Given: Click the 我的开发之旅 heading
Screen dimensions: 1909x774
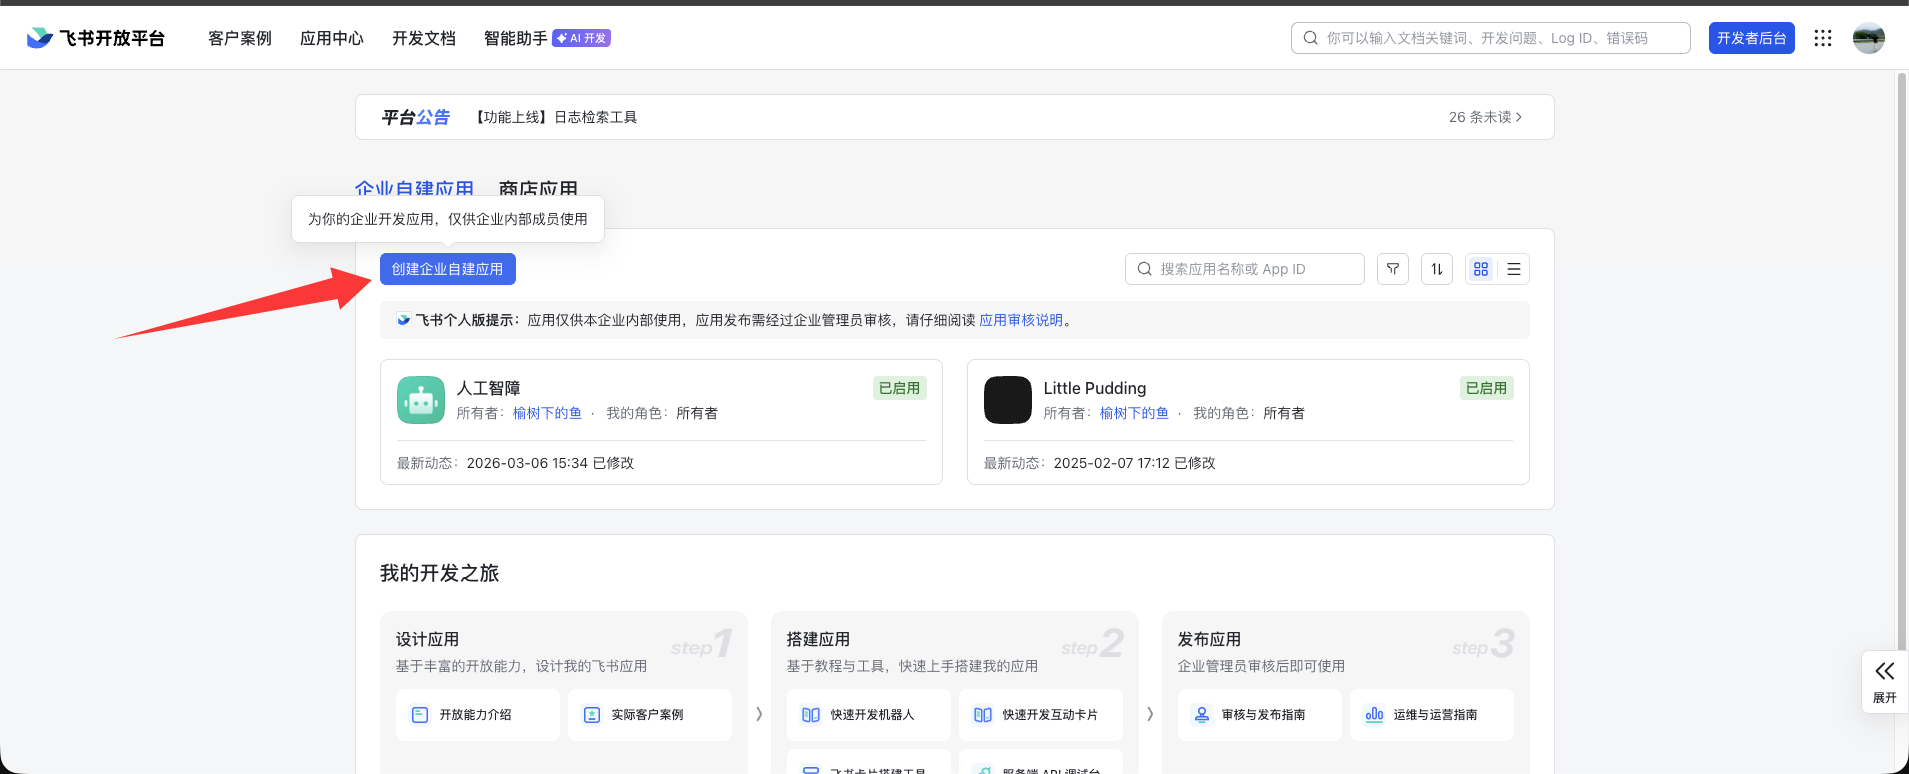Looking at the screenshot, I should pyautogui.click(x=439, y=573).
